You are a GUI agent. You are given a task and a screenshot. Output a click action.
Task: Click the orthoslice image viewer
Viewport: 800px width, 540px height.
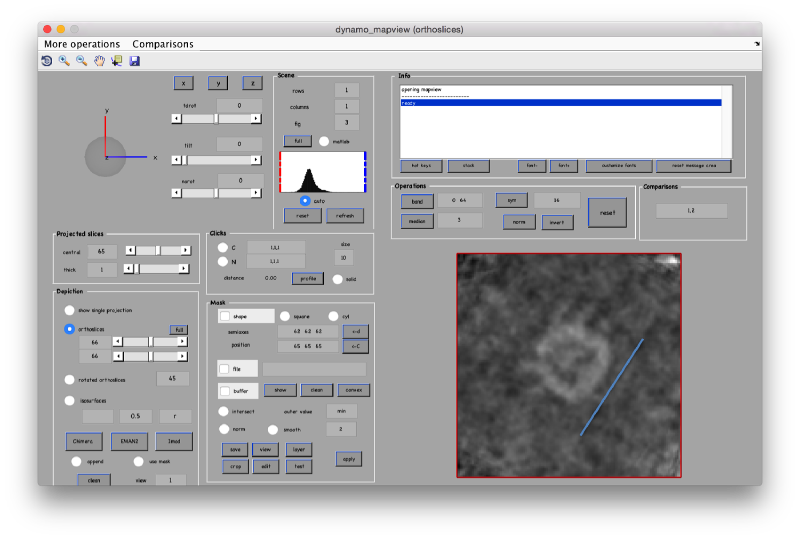(x=569, y=365)
